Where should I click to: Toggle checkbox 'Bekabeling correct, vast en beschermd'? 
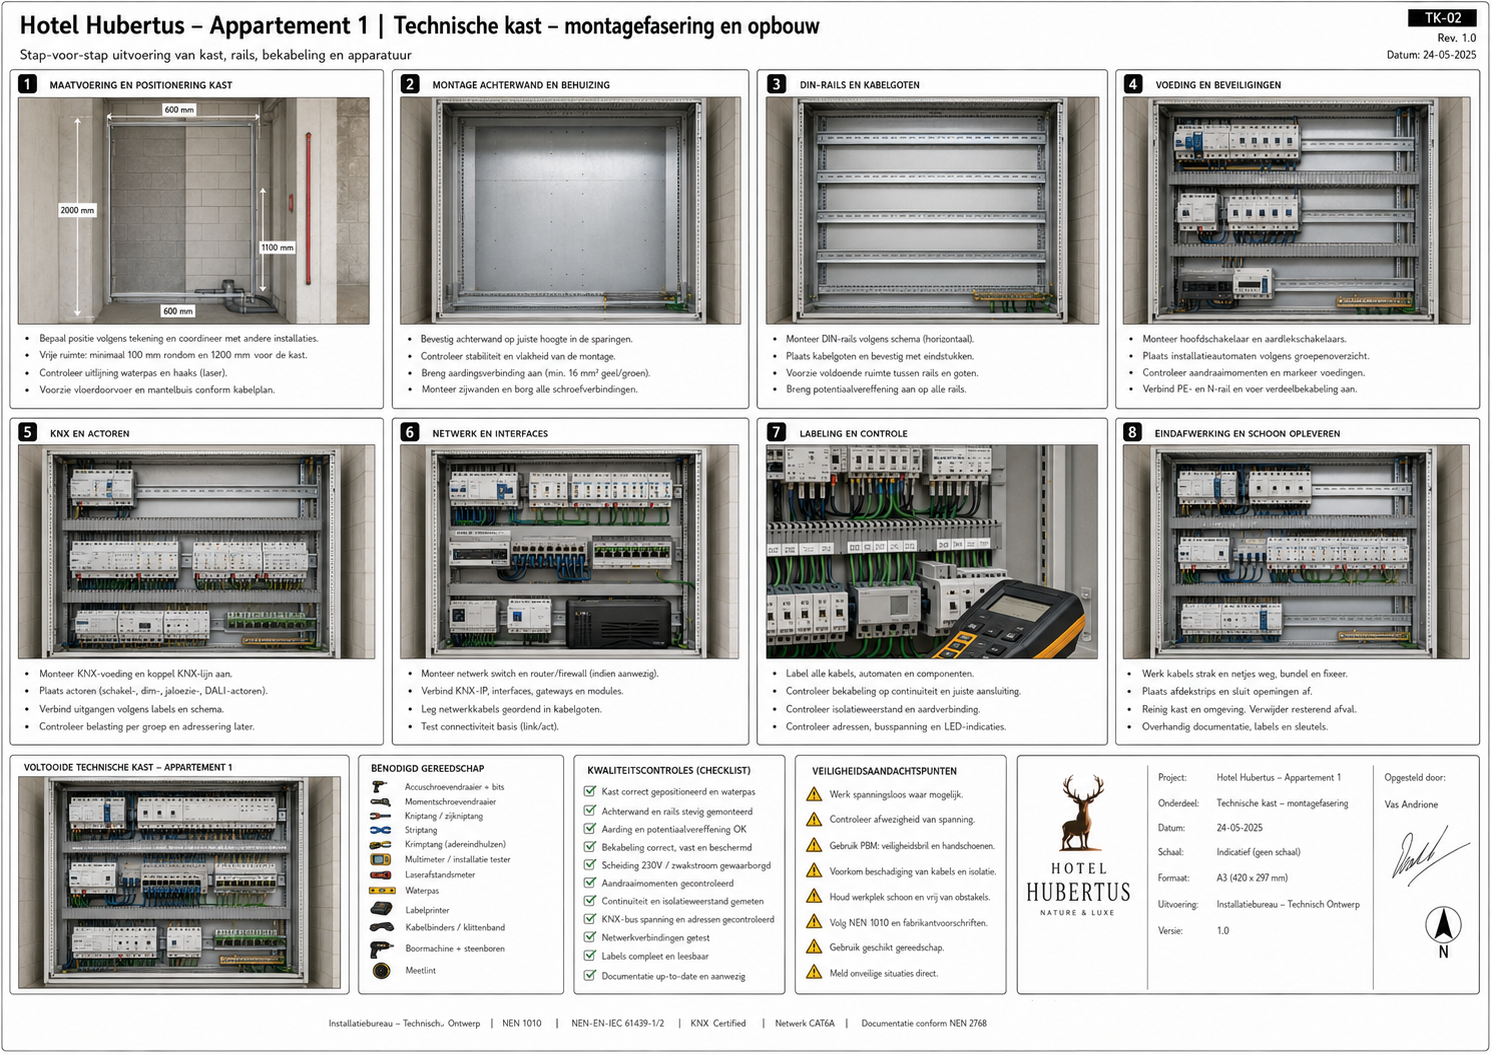point(590,847)
